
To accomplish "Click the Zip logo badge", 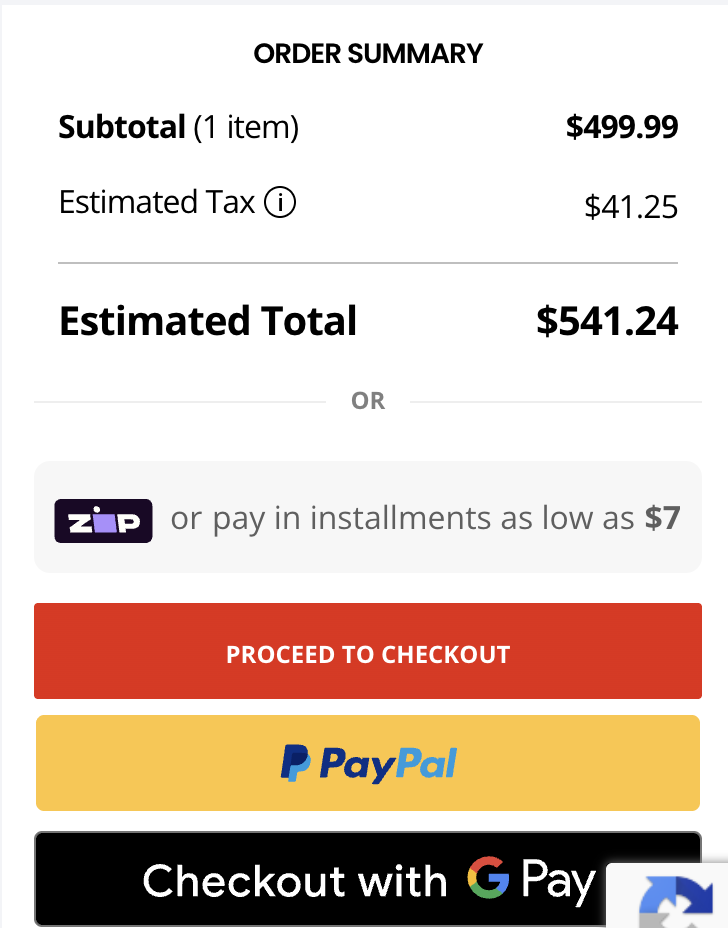I will click(x=104, y=521).
